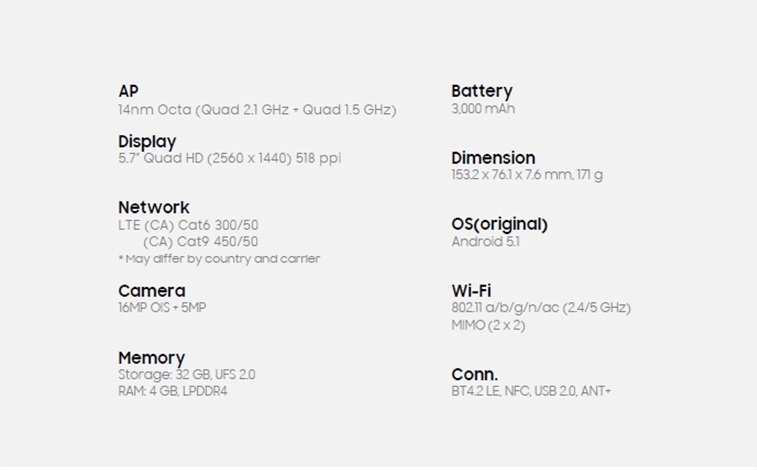
Task: Select the 153.2 x 76.1 dimension text
Action: (527, 175)
